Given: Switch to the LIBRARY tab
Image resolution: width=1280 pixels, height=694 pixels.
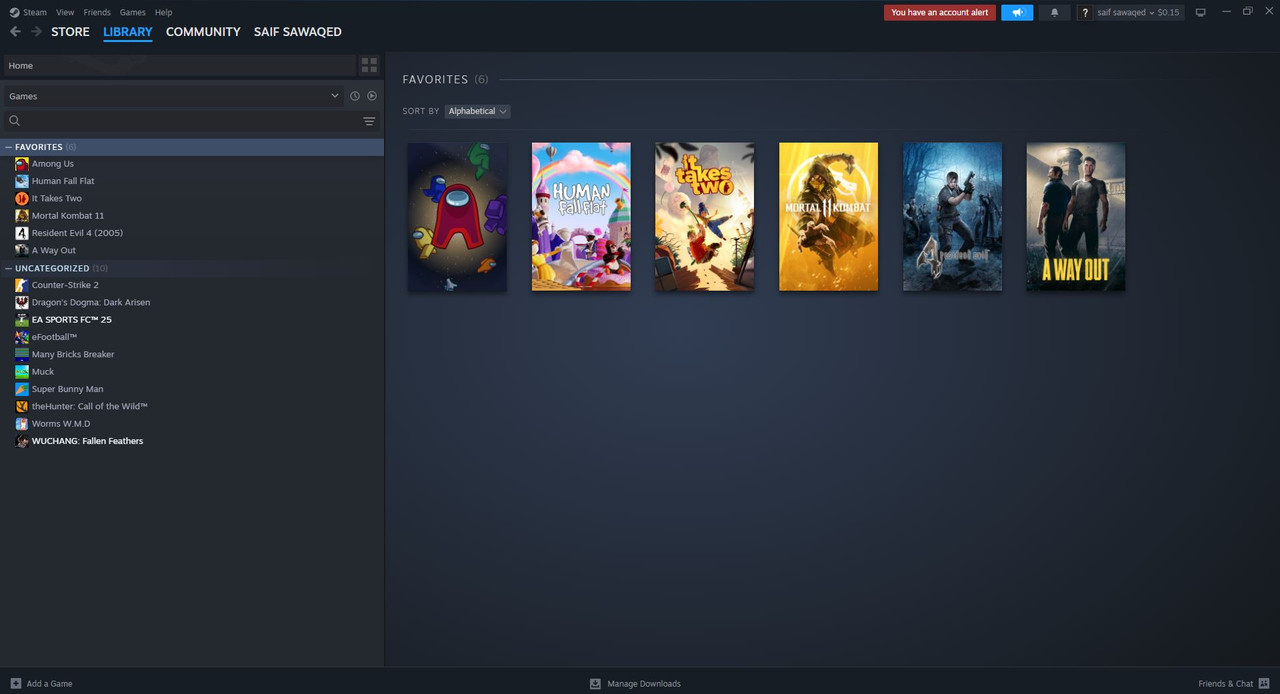Looking at the screenshot, I should 128,32.
